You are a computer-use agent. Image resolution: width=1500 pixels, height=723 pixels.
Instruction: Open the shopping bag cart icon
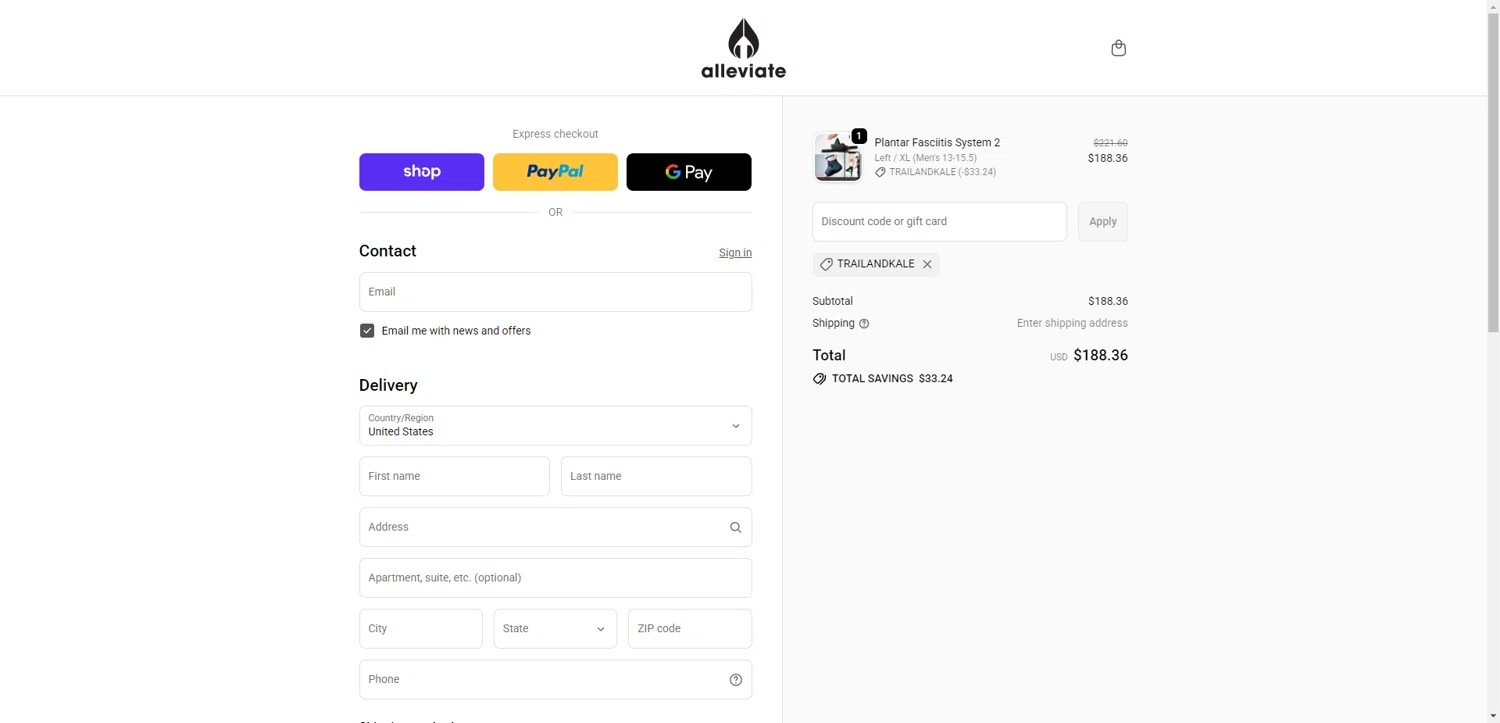pos(1118,48)
